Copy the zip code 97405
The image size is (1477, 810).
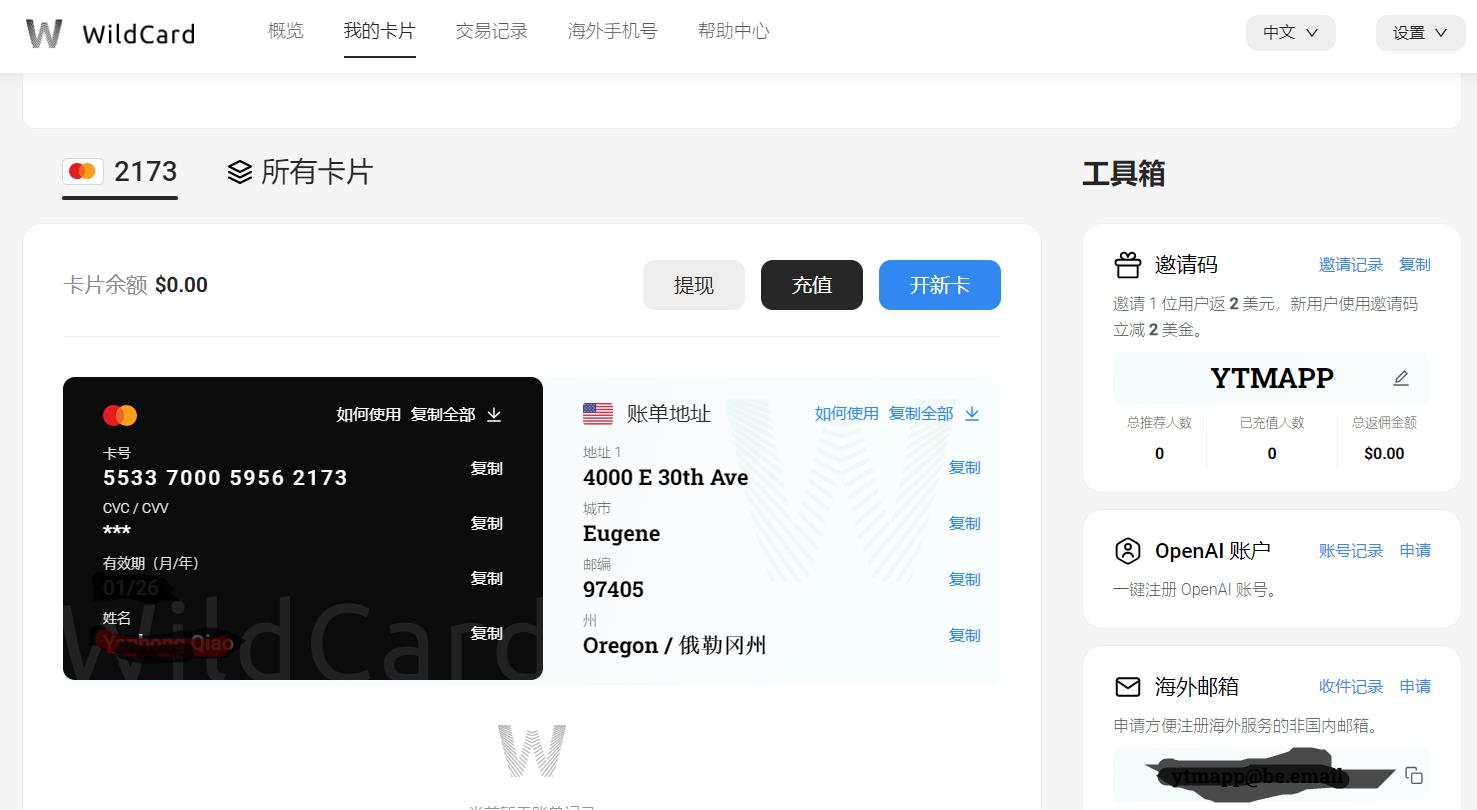(x=964, y=580)
